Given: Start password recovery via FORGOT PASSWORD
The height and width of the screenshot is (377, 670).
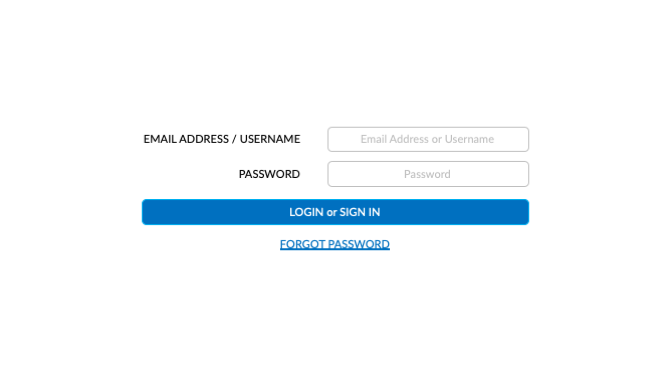Looking at the screenshot, I should (x=335, y=244).
